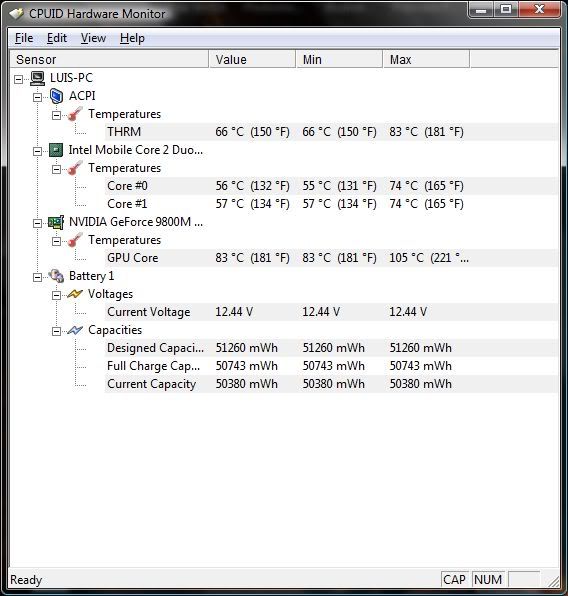This screenshot has width=568, height=596.
Task: Click the NUM status bar indicator
Action: (x=488, y=579)
